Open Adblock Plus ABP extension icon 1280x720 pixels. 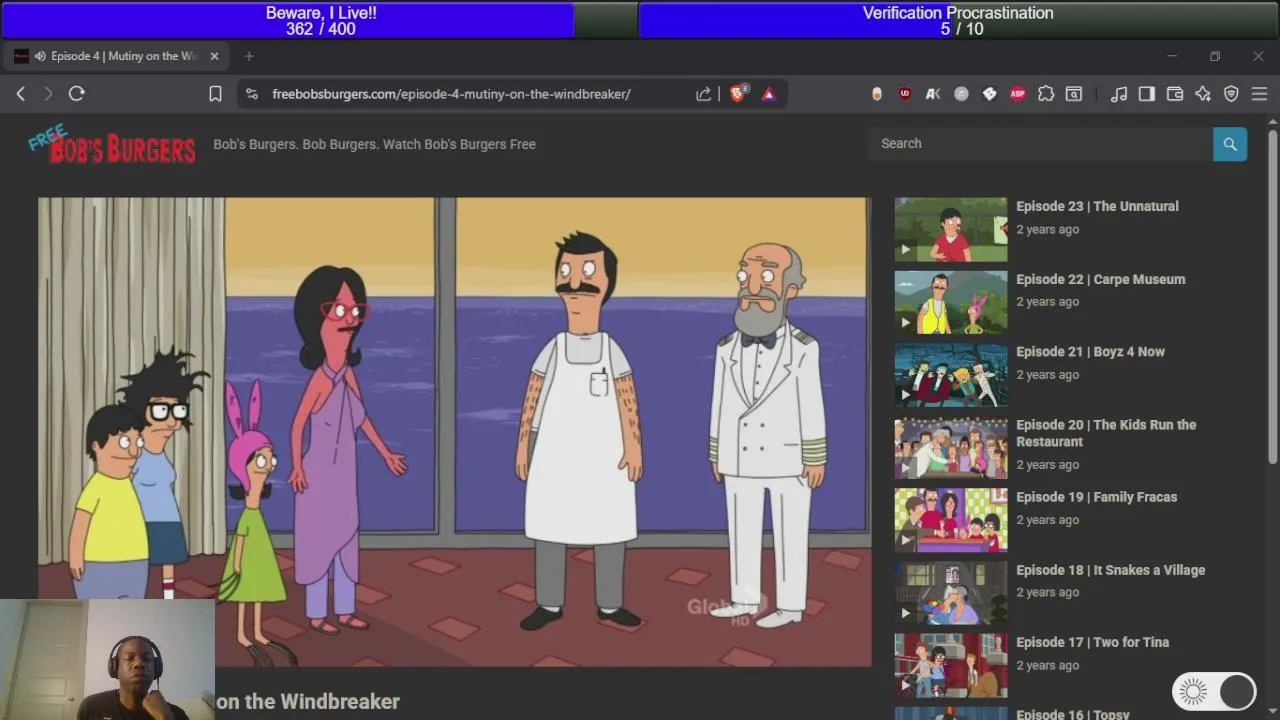pos(1018,94)
